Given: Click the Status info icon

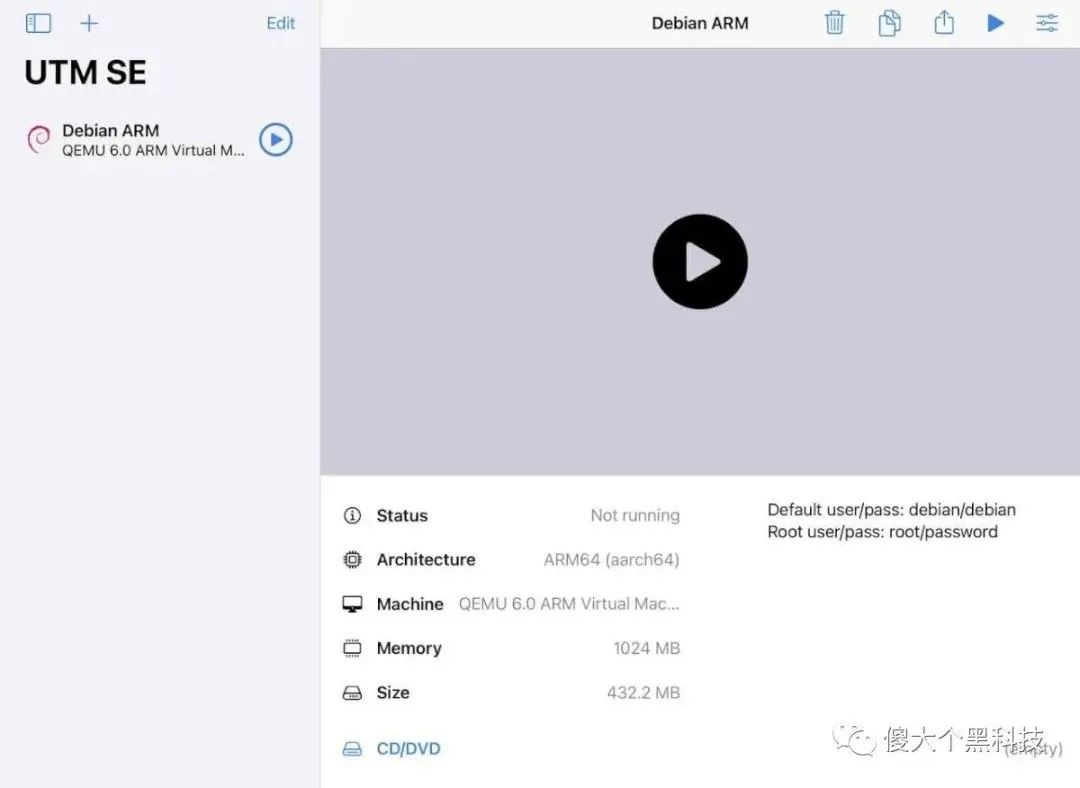Looking at the screenshot, I should [352, 515].
